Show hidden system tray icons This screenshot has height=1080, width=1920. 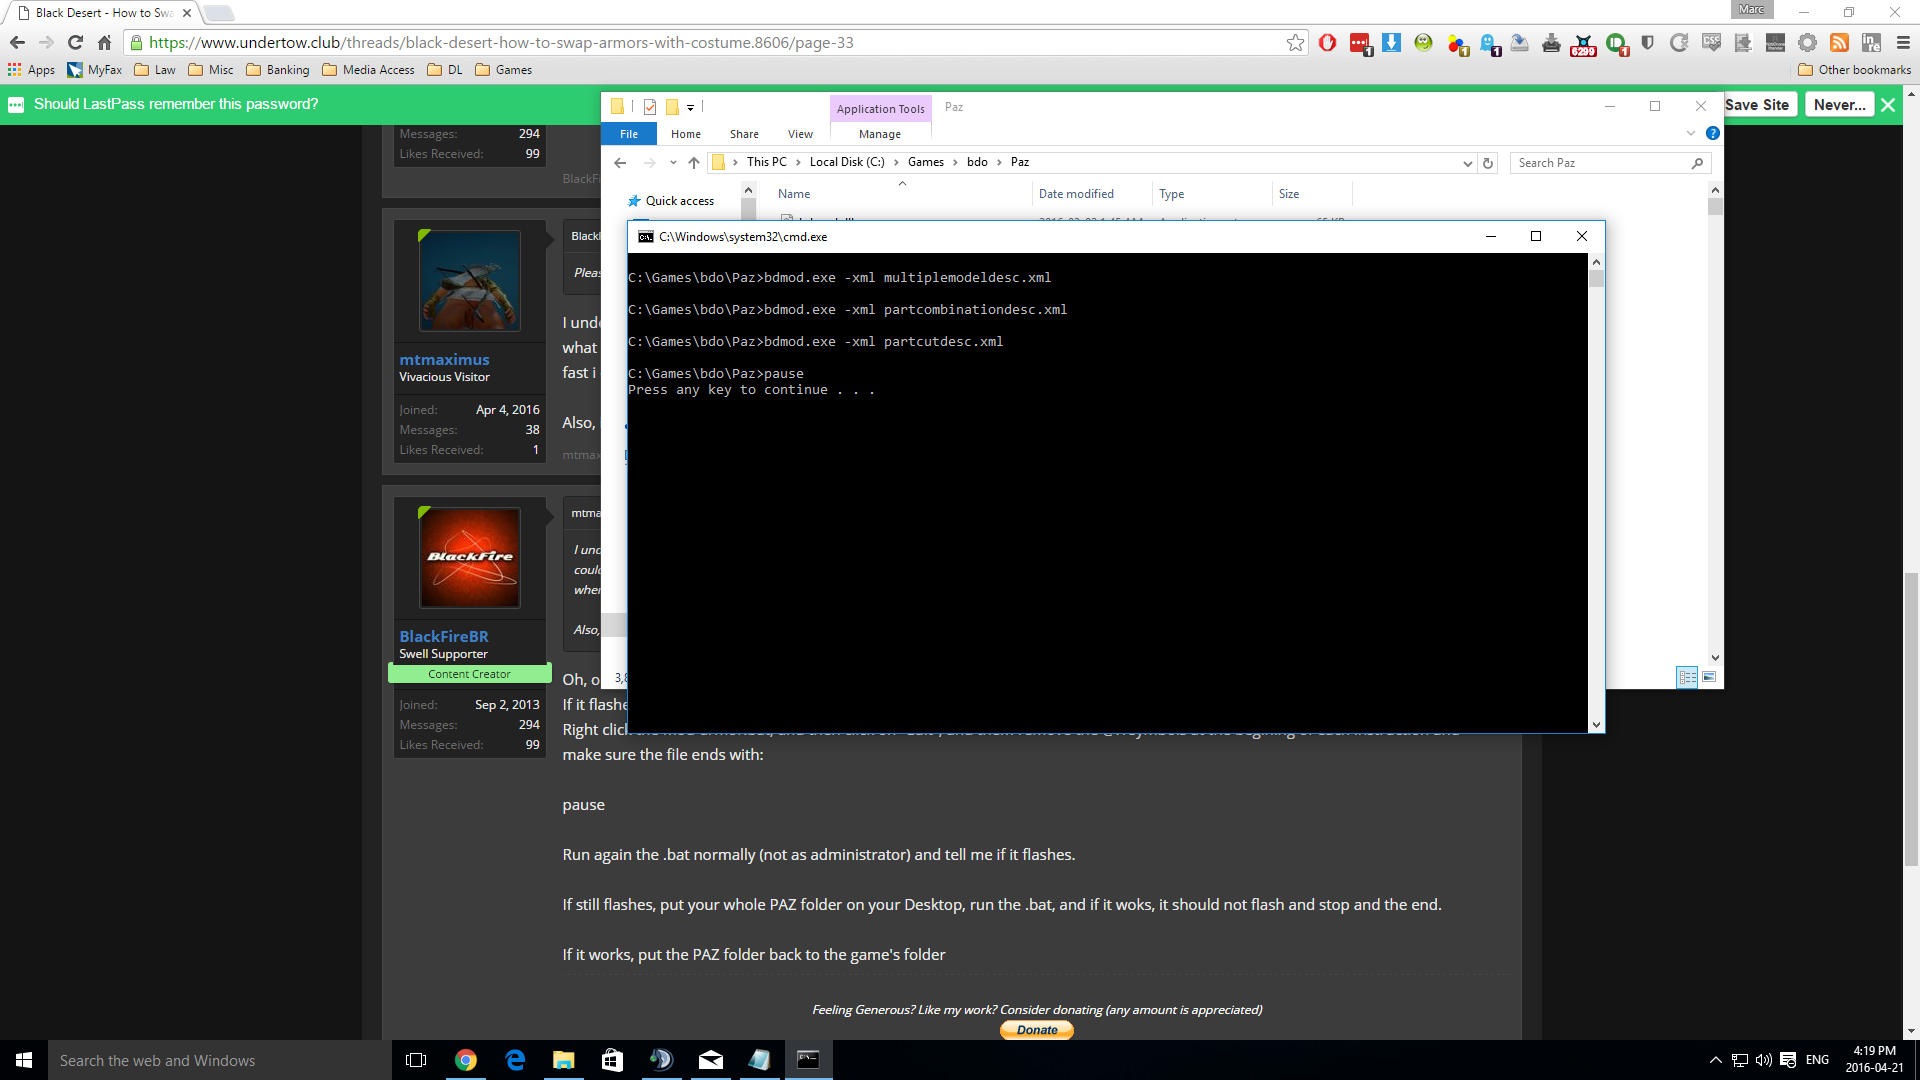tap(1715, 1060)
